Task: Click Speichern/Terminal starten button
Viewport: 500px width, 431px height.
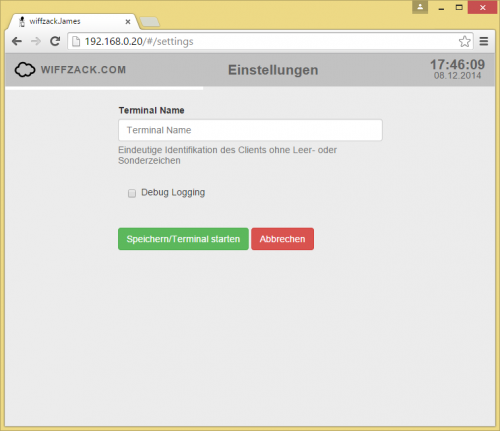Action: (x=183, y=239)
